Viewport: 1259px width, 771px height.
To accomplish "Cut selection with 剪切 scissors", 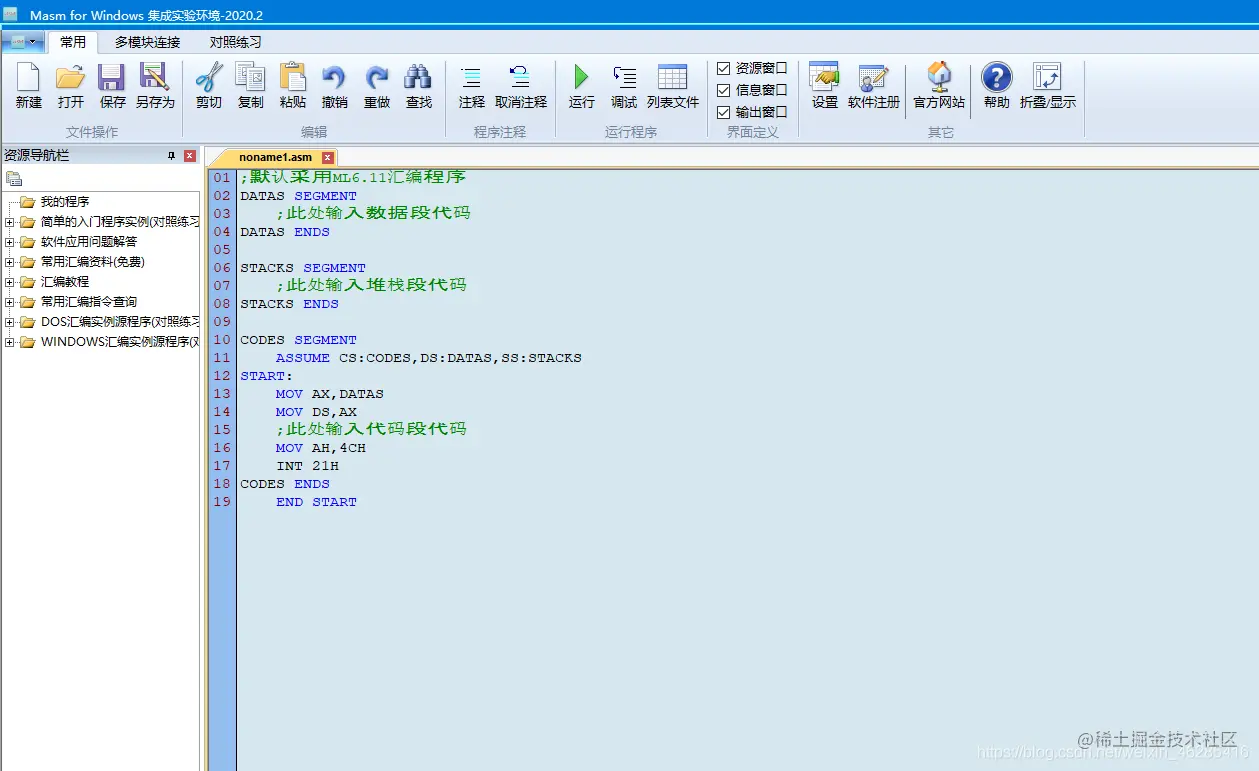I will pos(209,86).
